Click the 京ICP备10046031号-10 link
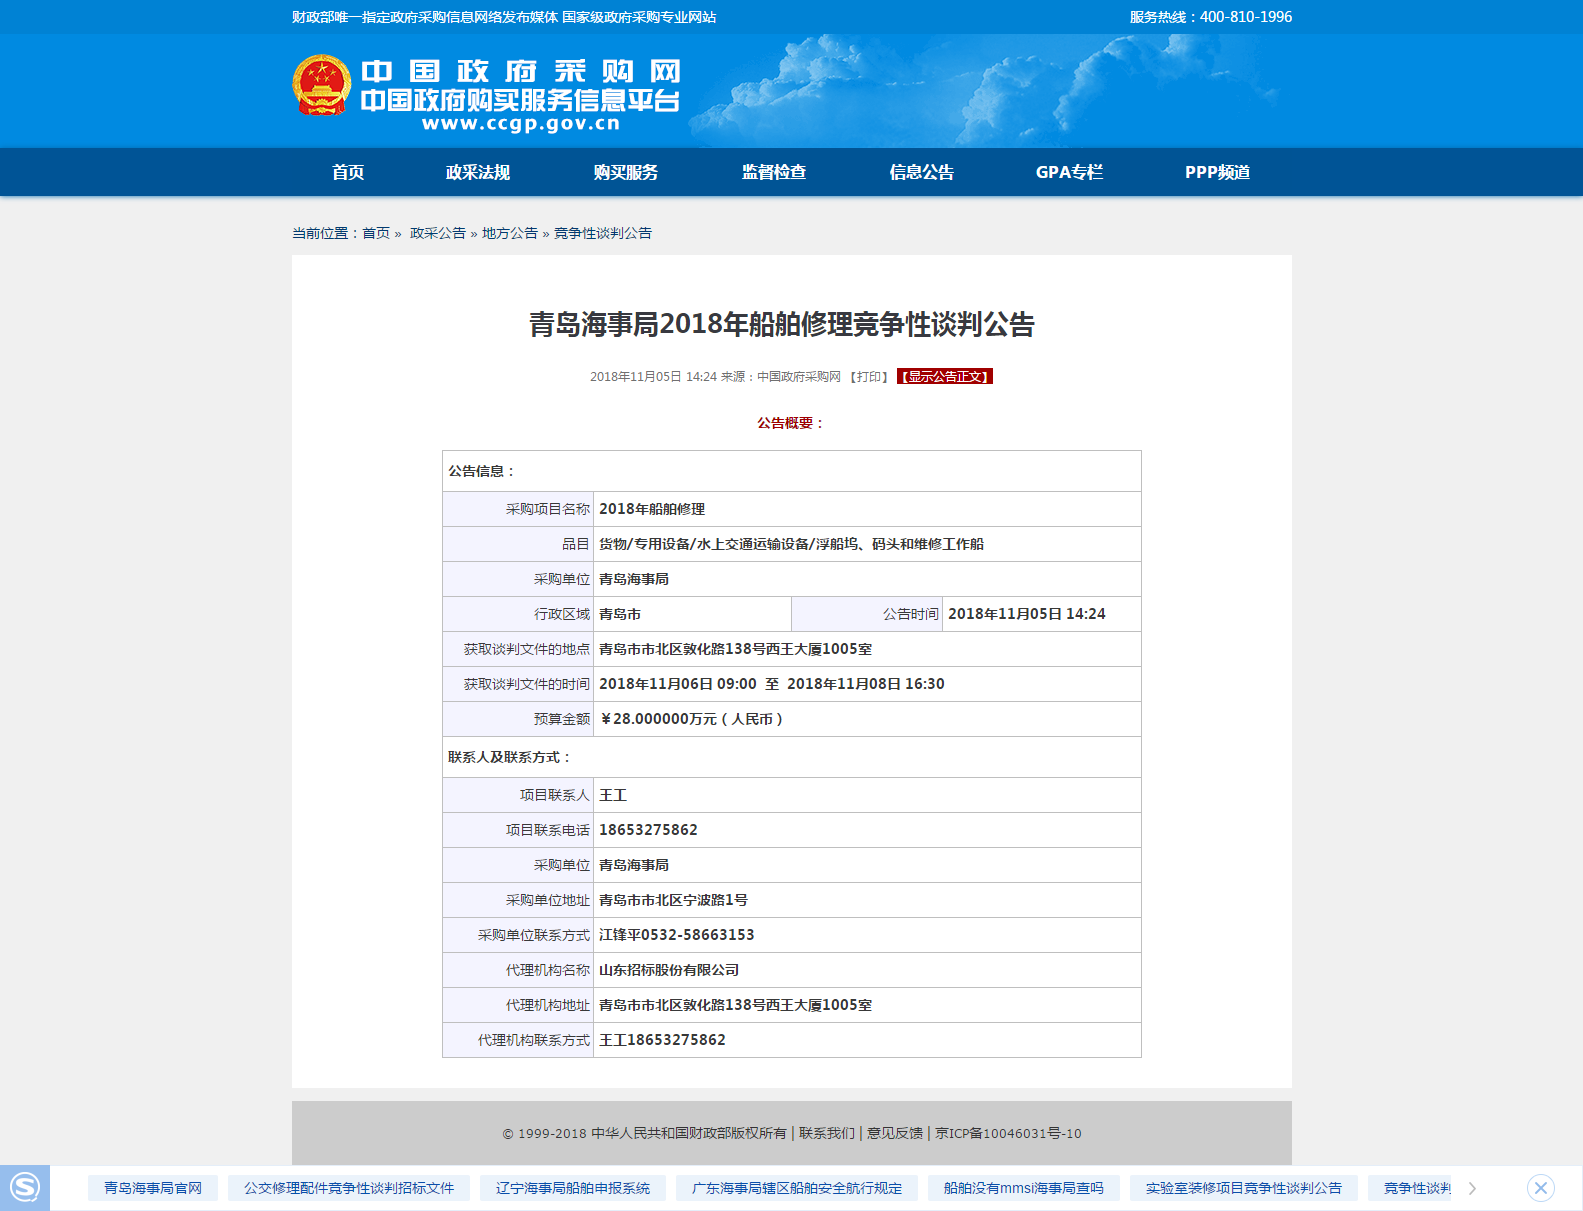 coord(1008,1133)
